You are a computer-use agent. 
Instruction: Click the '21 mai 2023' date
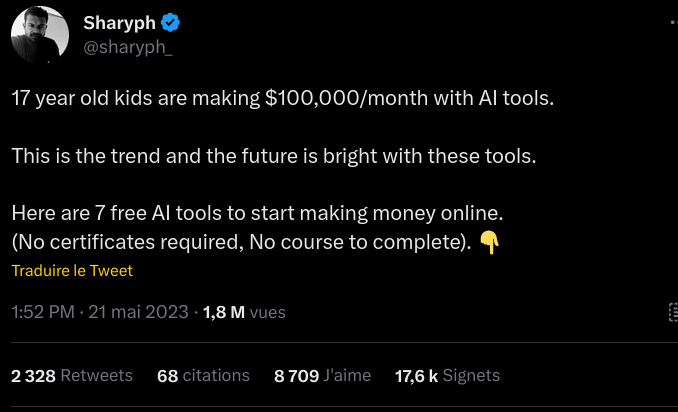pyautogui.click(x=137, y=312)
